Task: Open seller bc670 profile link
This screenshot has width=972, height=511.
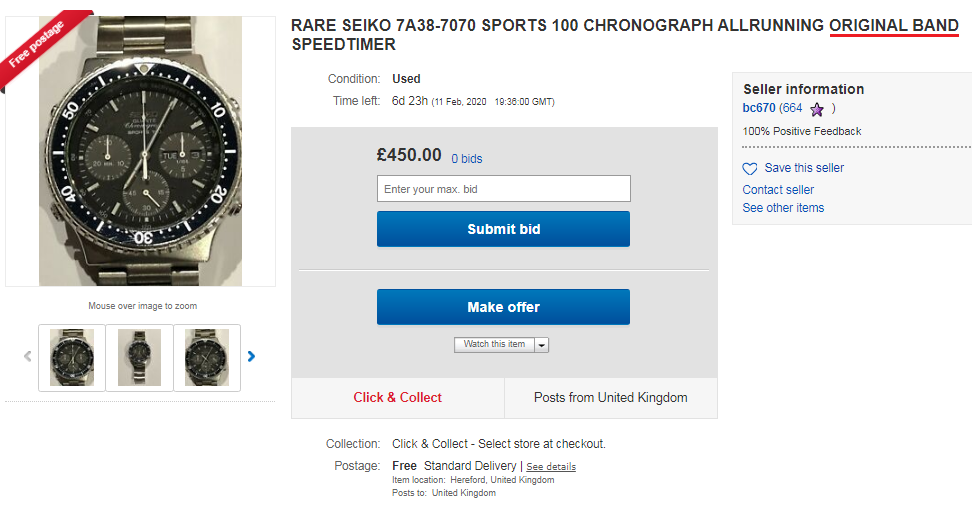Action: coord(759,108)
